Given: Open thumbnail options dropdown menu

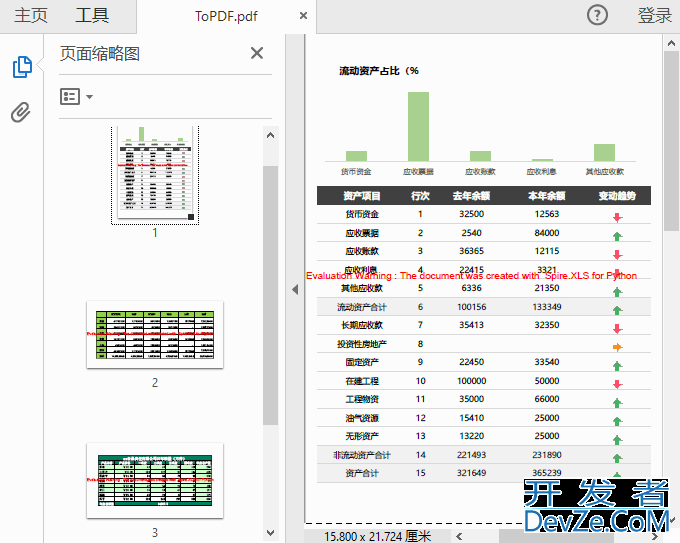Looking at the screenshot, I should click(x=77, y=97).
